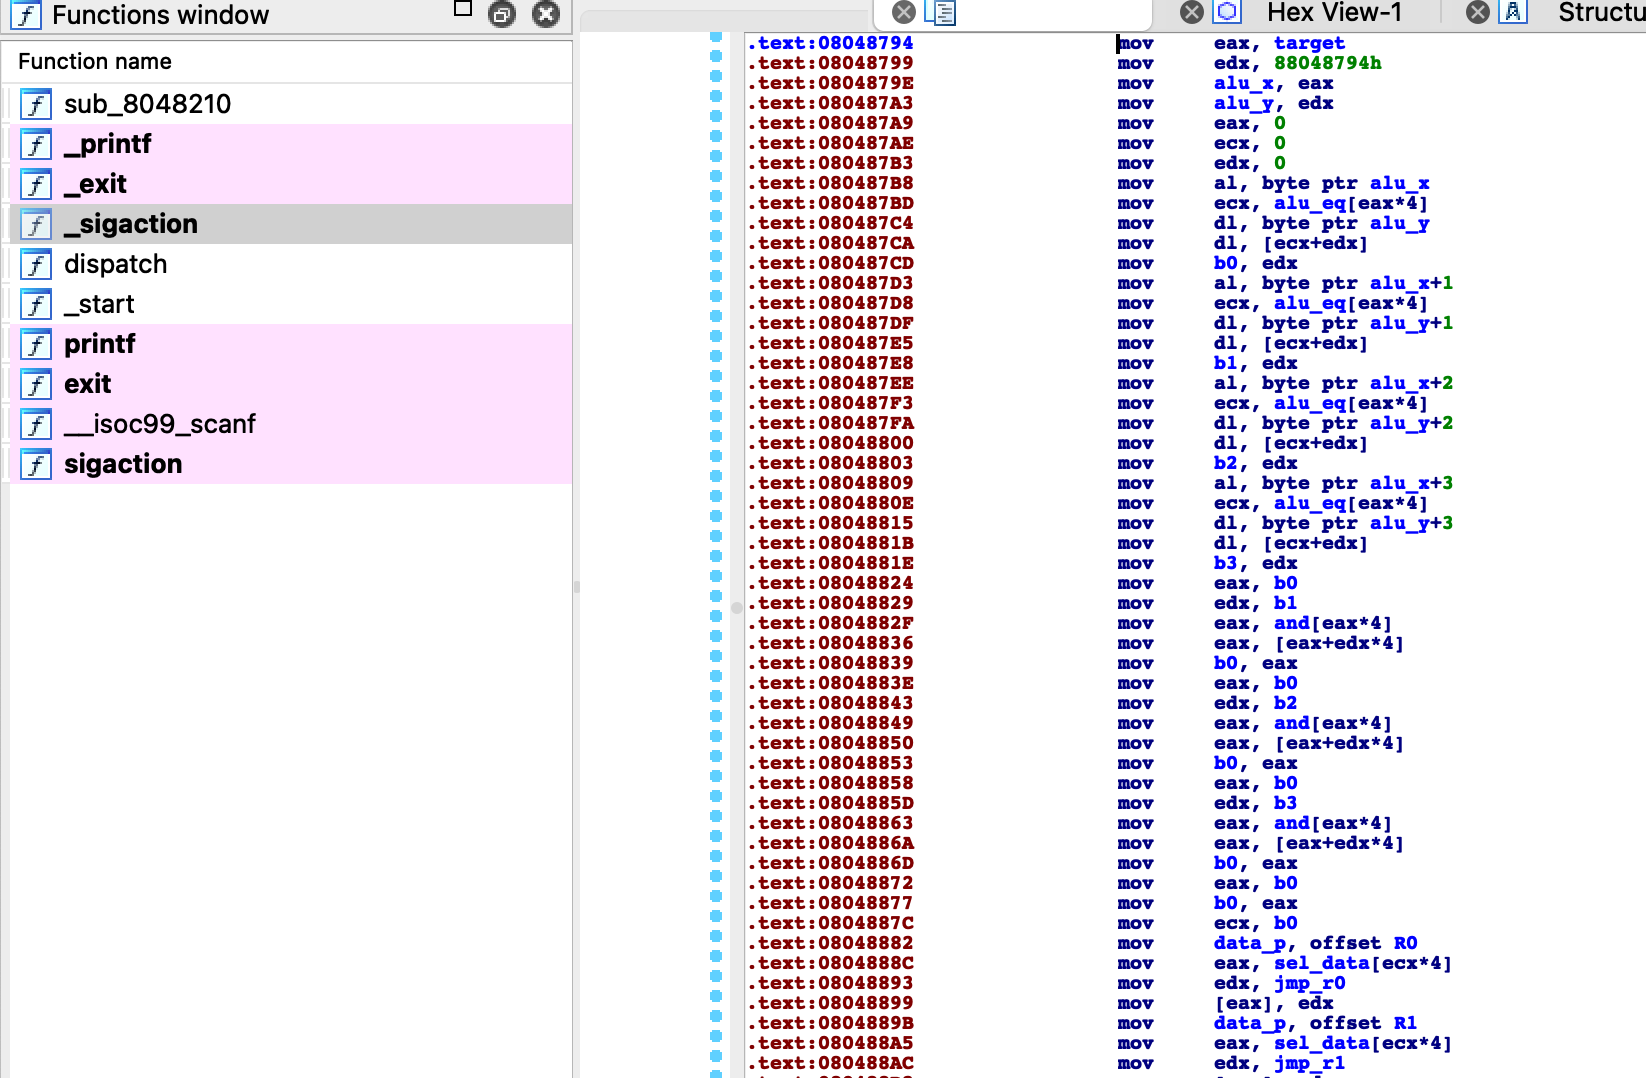Click the function icon beside dispatch
Screen dimensions: 1646x1078
tap(36, 264)
